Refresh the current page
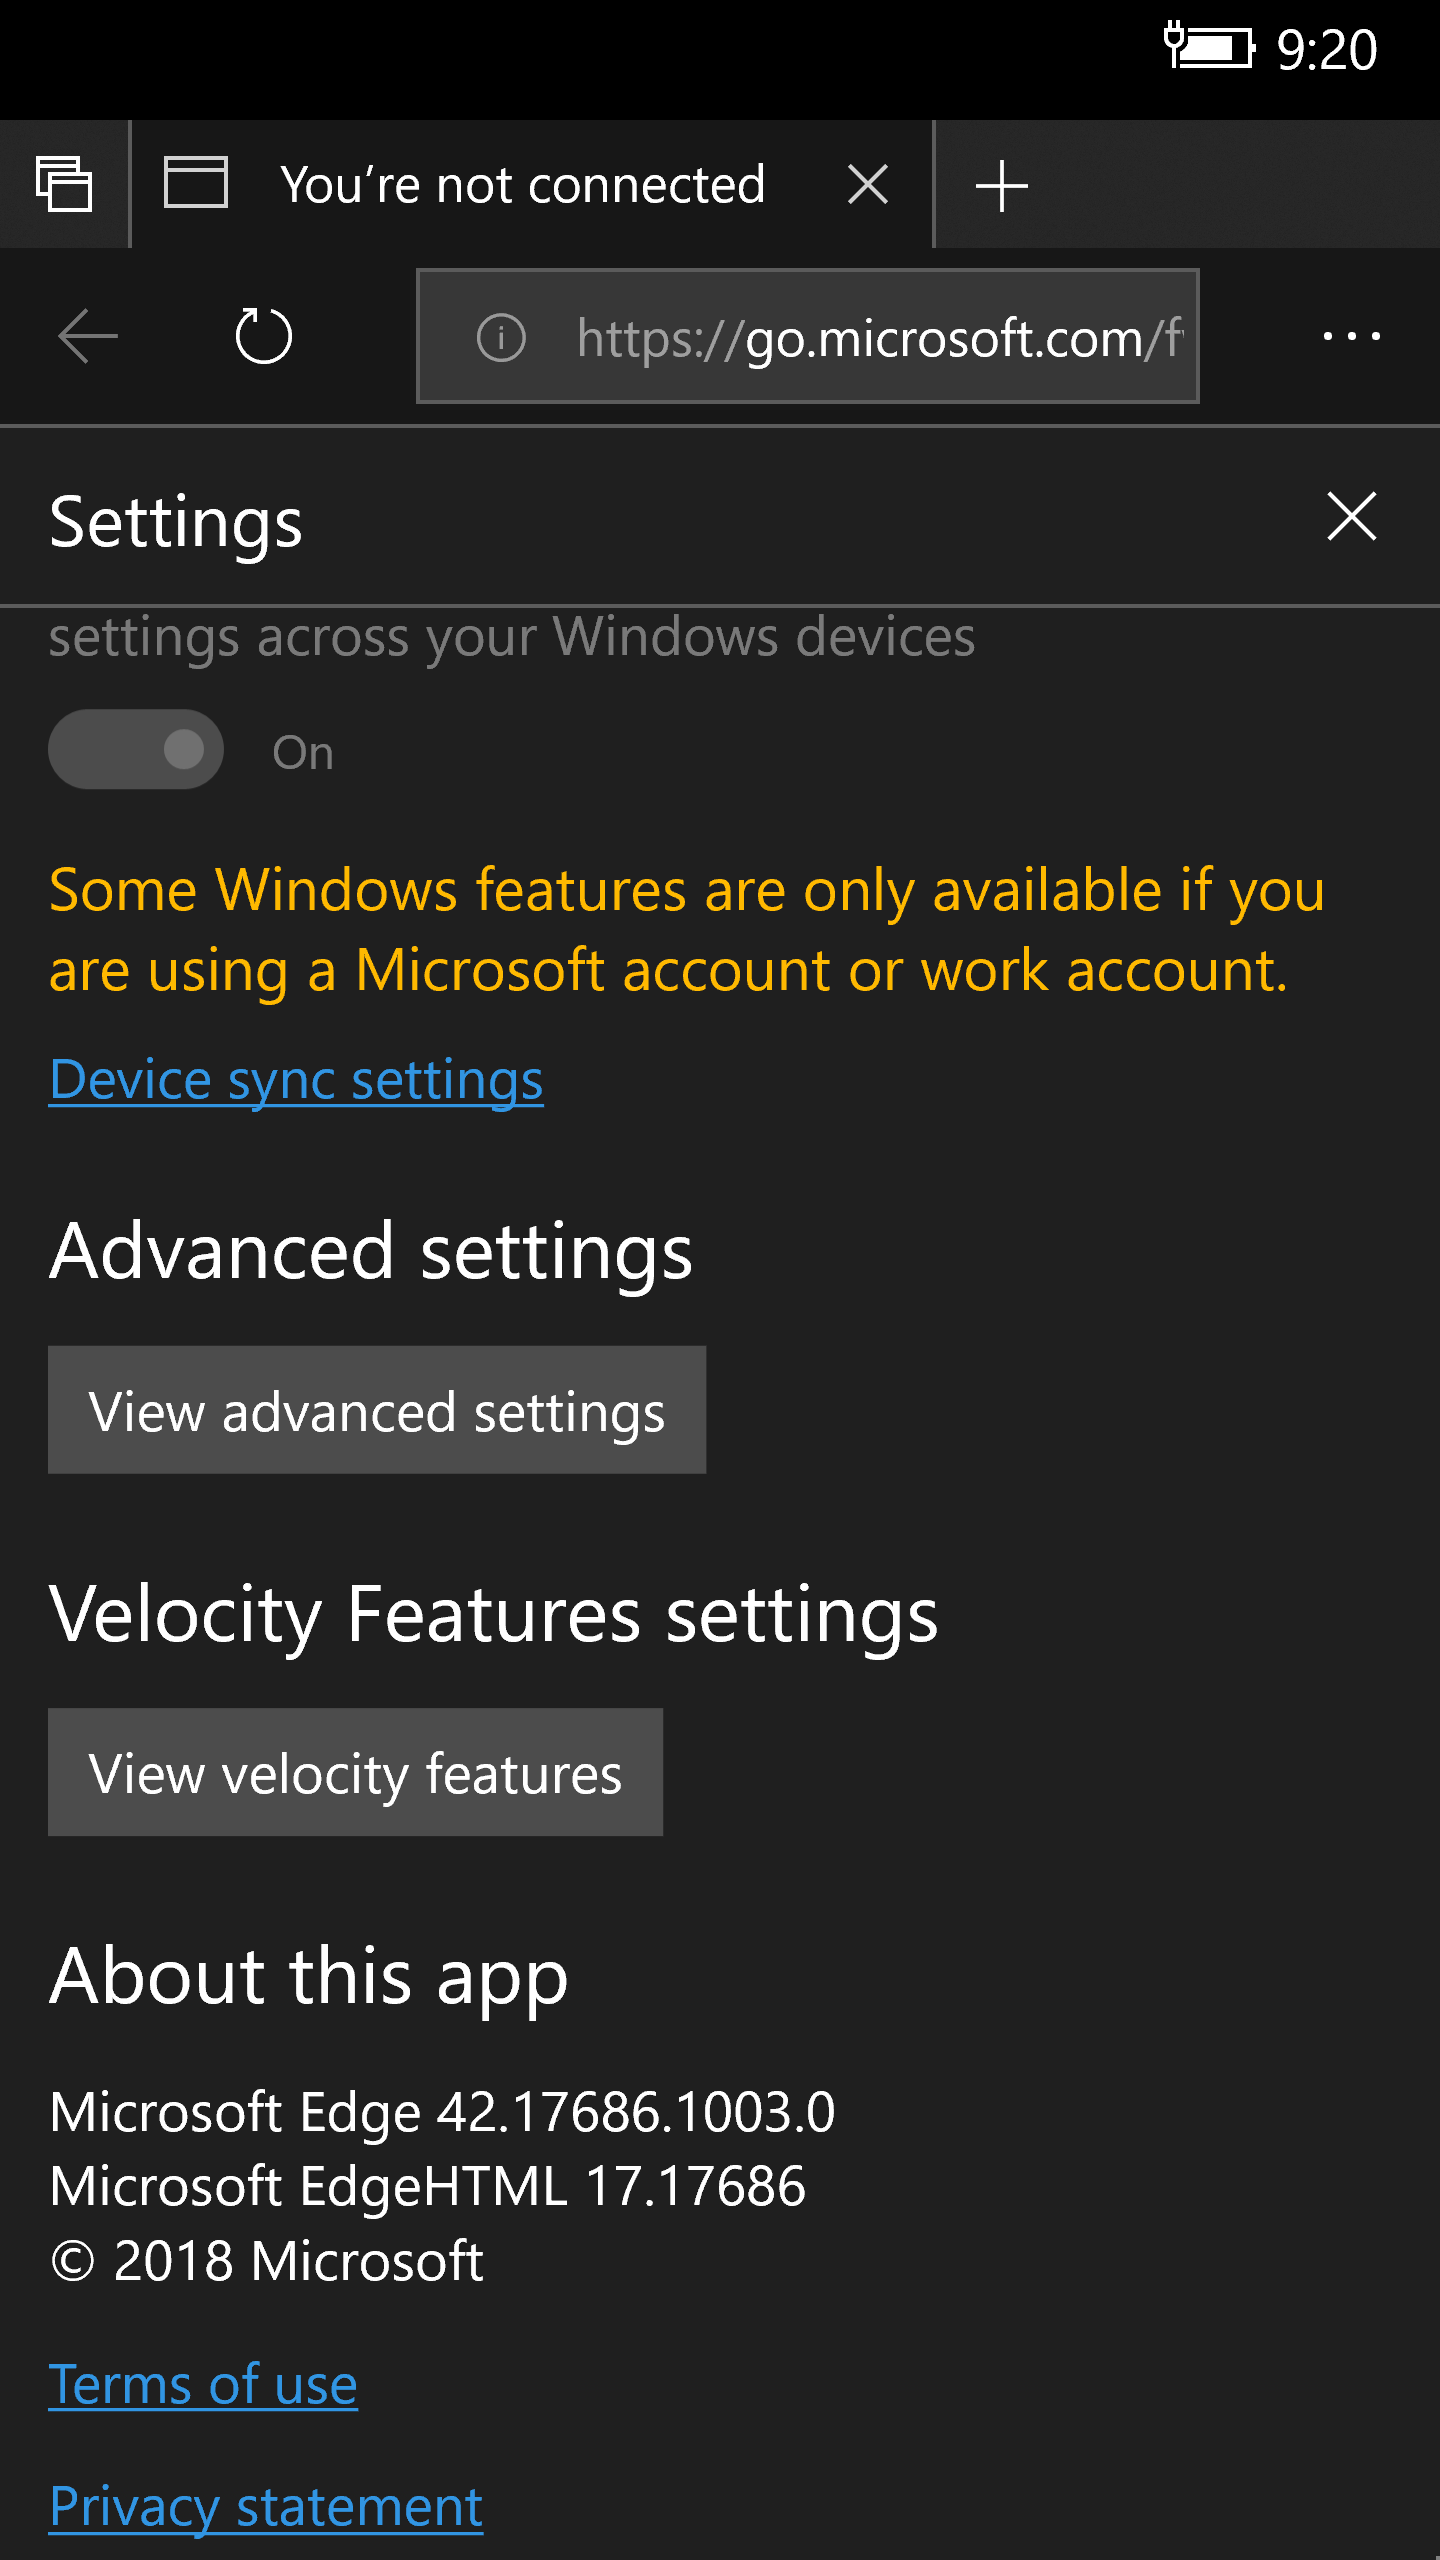The width and height of the screenshot is (1440, 2560). point(263,336)
